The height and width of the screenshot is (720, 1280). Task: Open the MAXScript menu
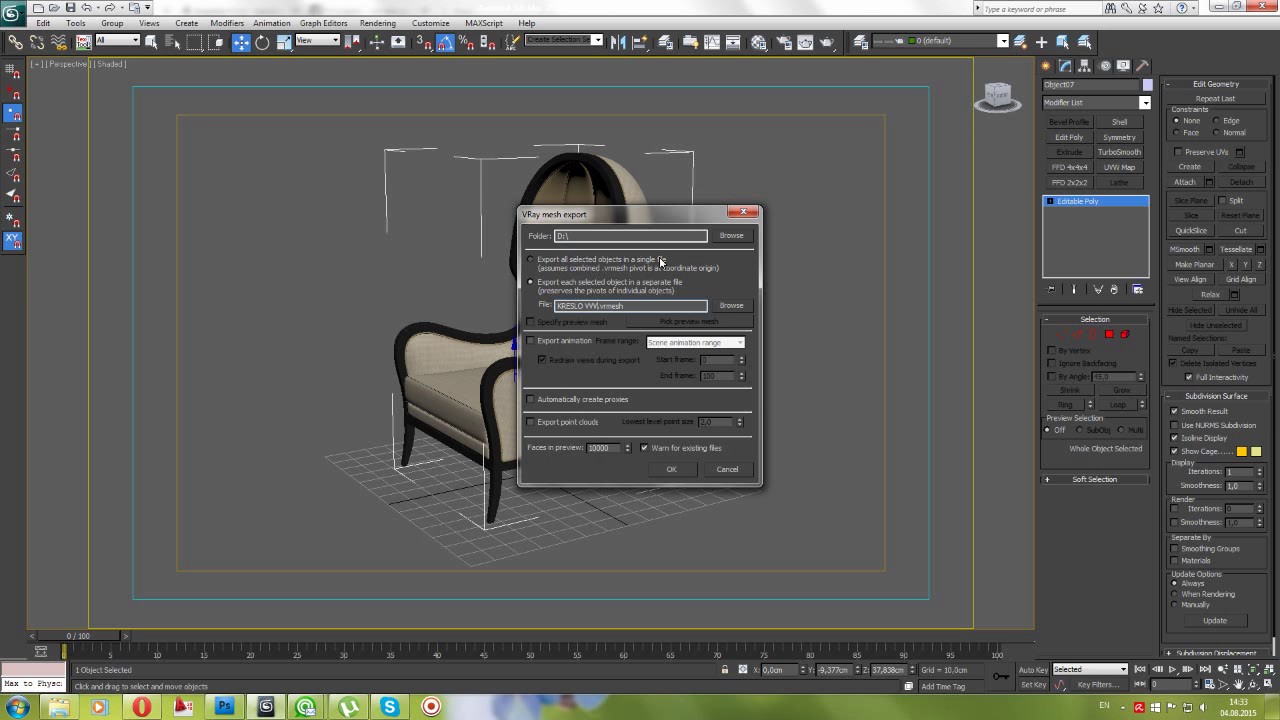pos(484,23)
